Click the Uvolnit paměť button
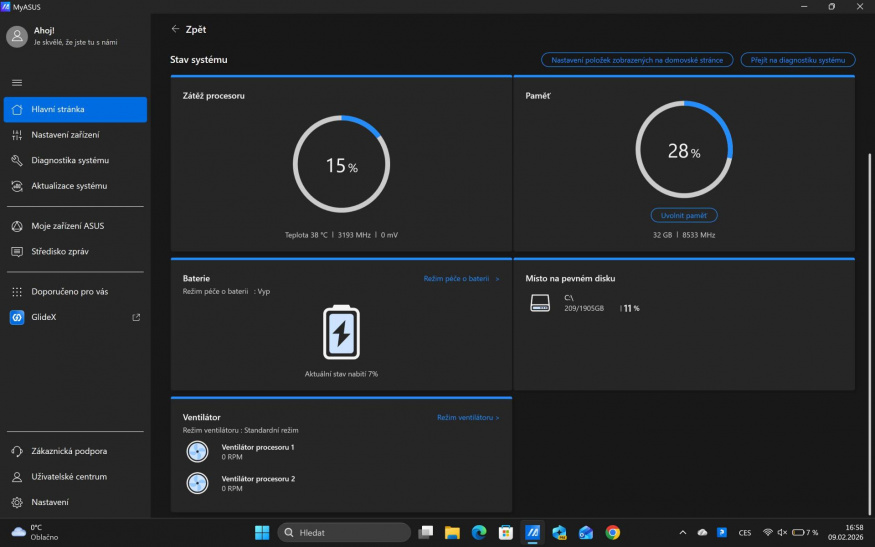Image resolution: width=875 pixels, height=547 pixels. point(684,215)
